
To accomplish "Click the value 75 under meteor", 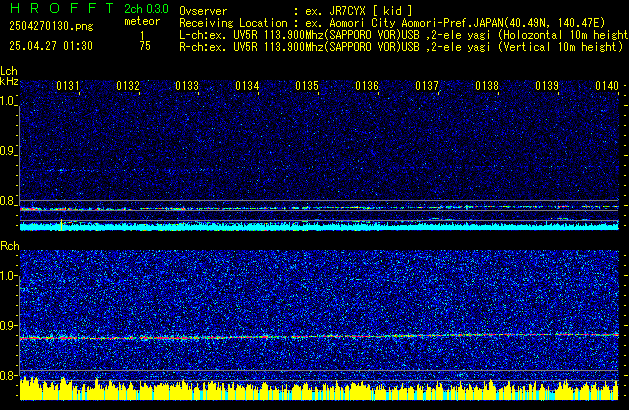I will 145,46.
